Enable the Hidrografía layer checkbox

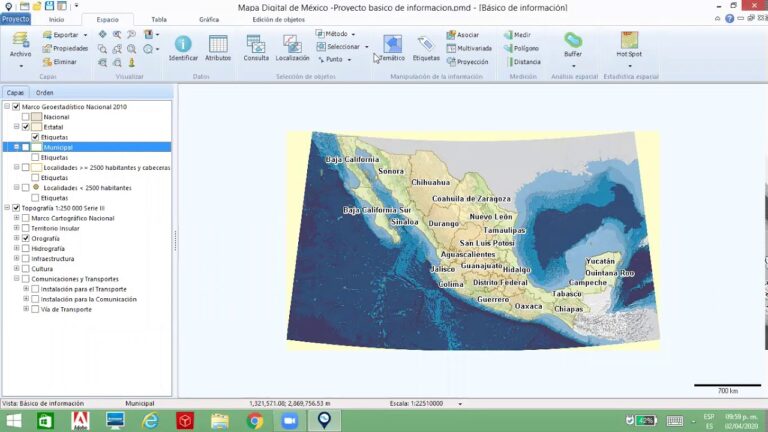pyautogui.click(x=25, y=248)
